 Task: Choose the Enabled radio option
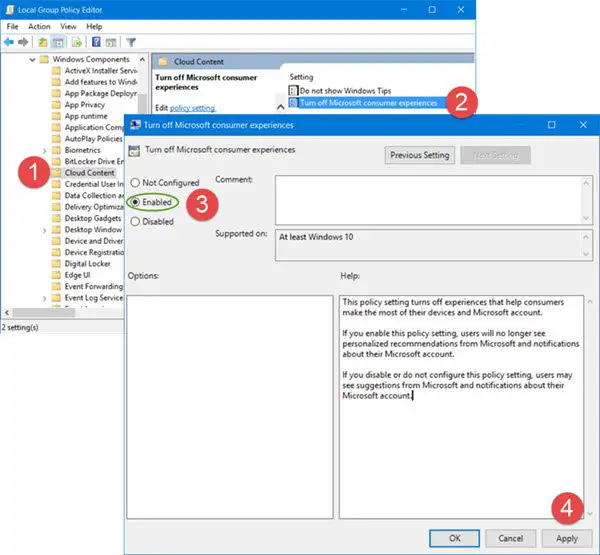135,202
